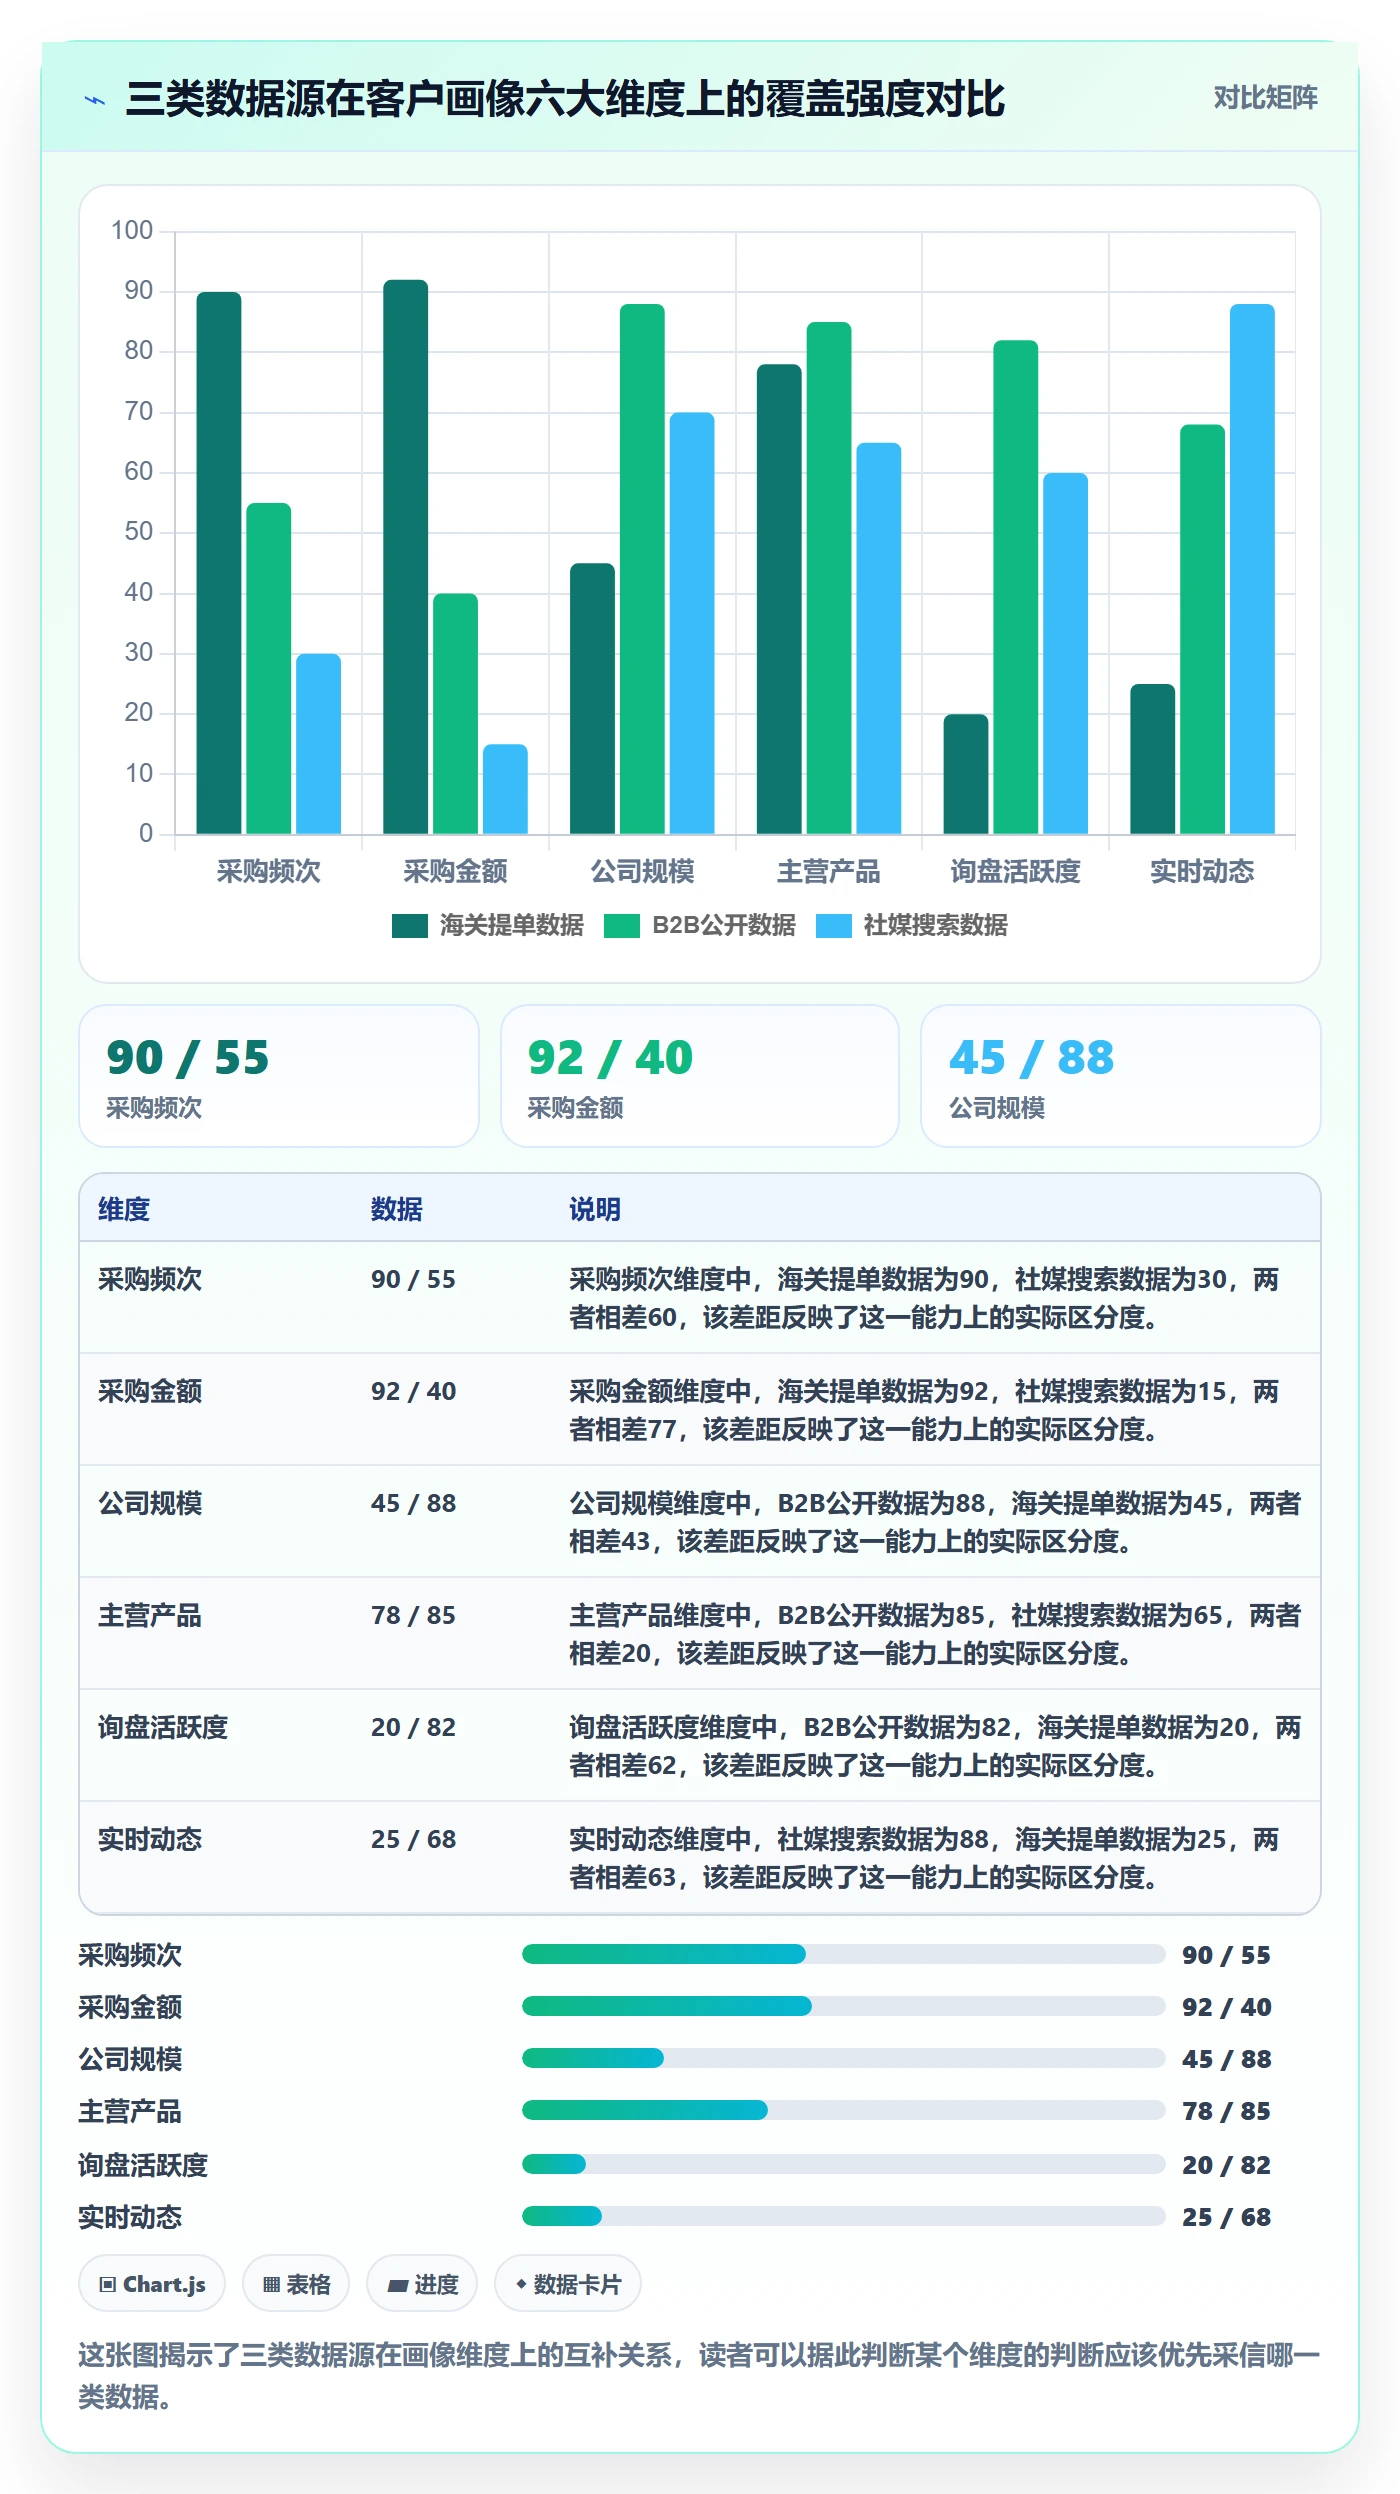1400x2494 pixels.
Task: Click the 对比矩阵 label in header
Action: tap(1265, 98)
